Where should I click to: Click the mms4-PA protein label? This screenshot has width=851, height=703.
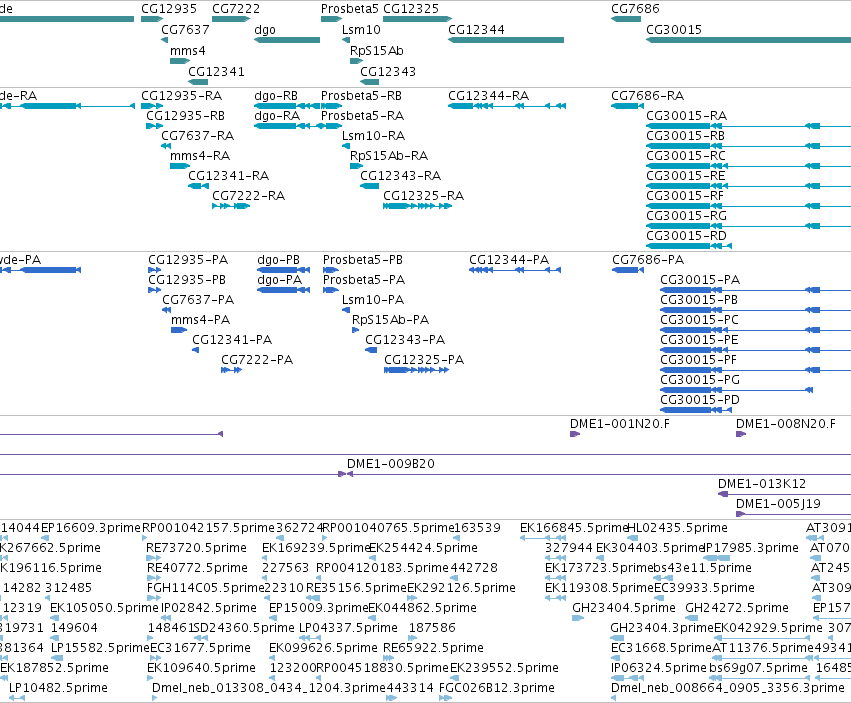tap(200, 321)
